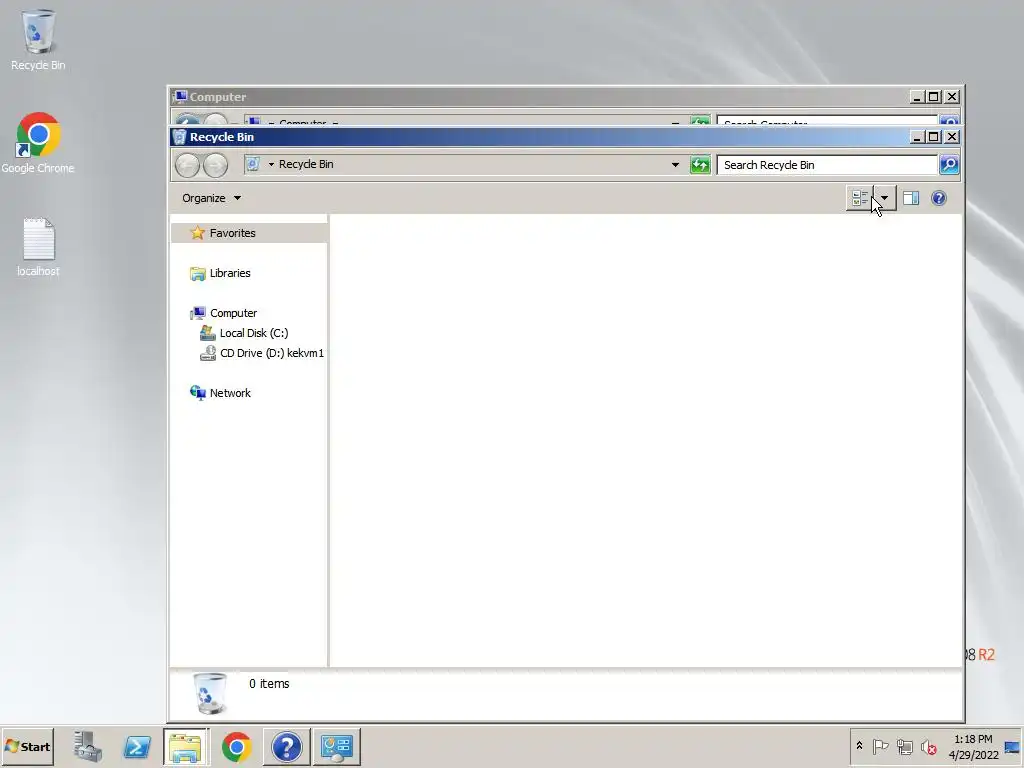
Task: Expand the address bar history dropdown
Action: click(675, 165)
